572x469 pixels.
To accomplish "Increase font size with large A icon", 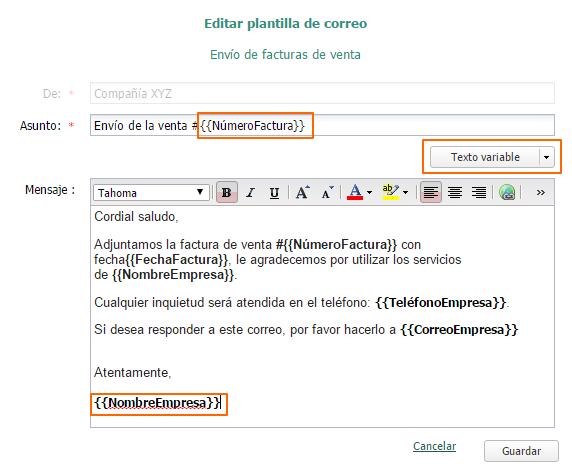I will click(303, 192).
